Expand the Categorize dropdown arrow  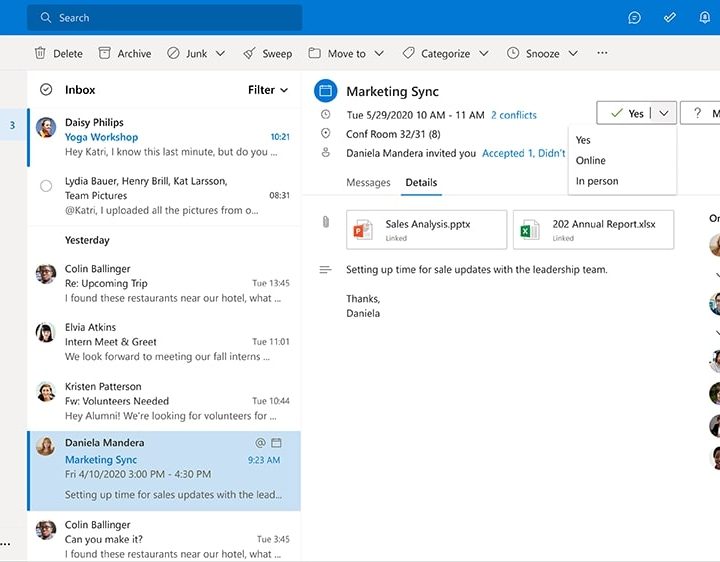[484, 53]
